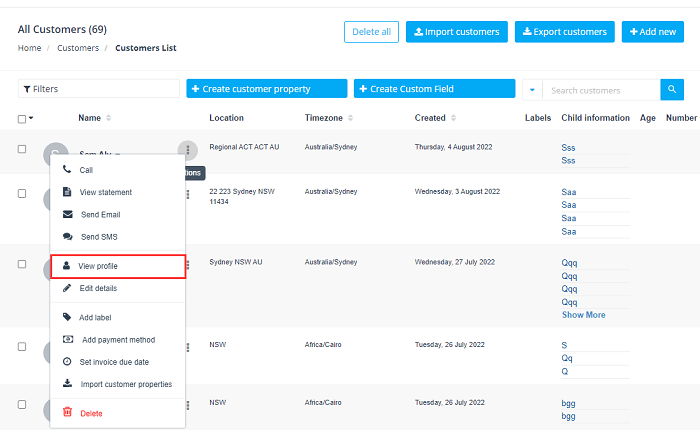Expand the bulk-select caret next to header checkbox
This screenshot has height=436, width=700.
[x=32, y=118]
